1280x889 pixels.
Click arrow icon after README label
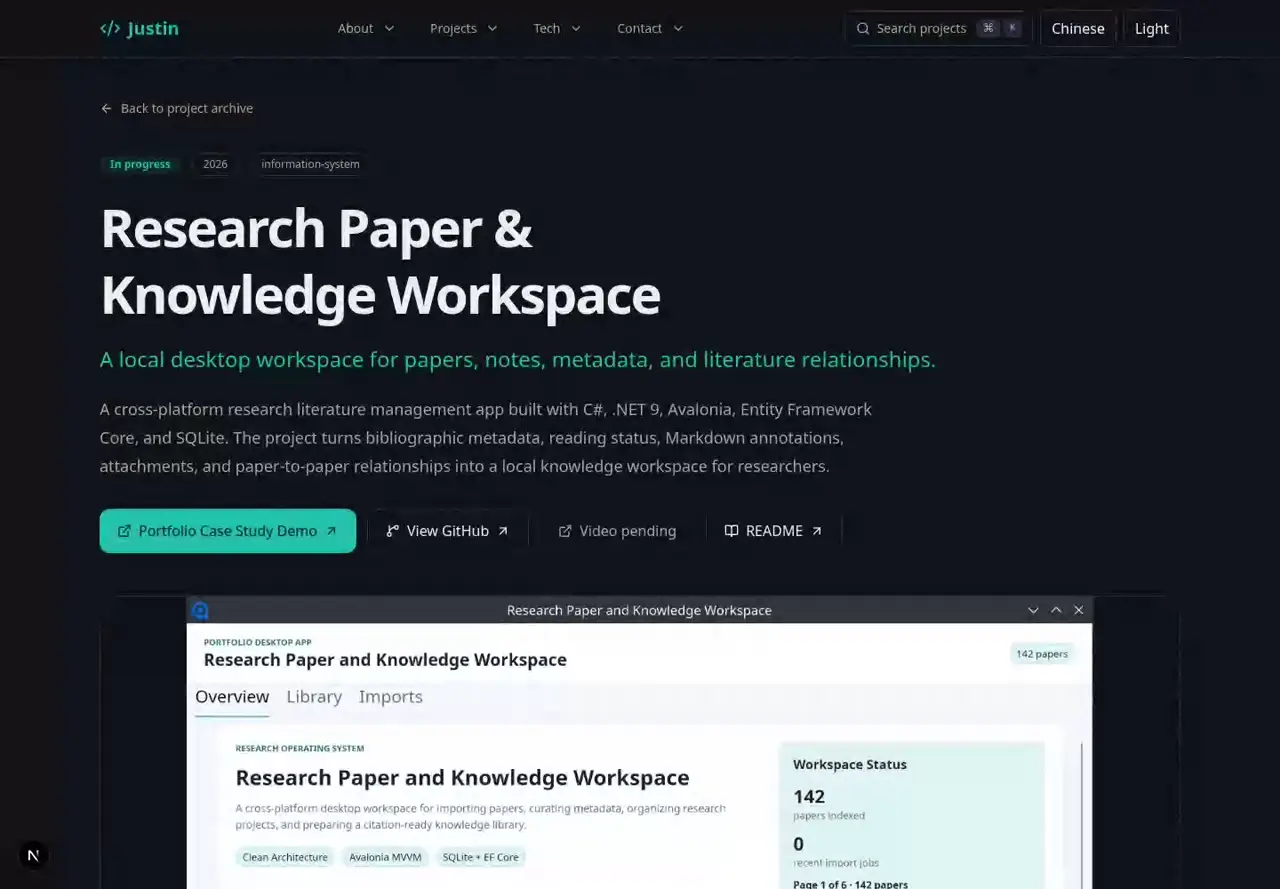point(816,531)
